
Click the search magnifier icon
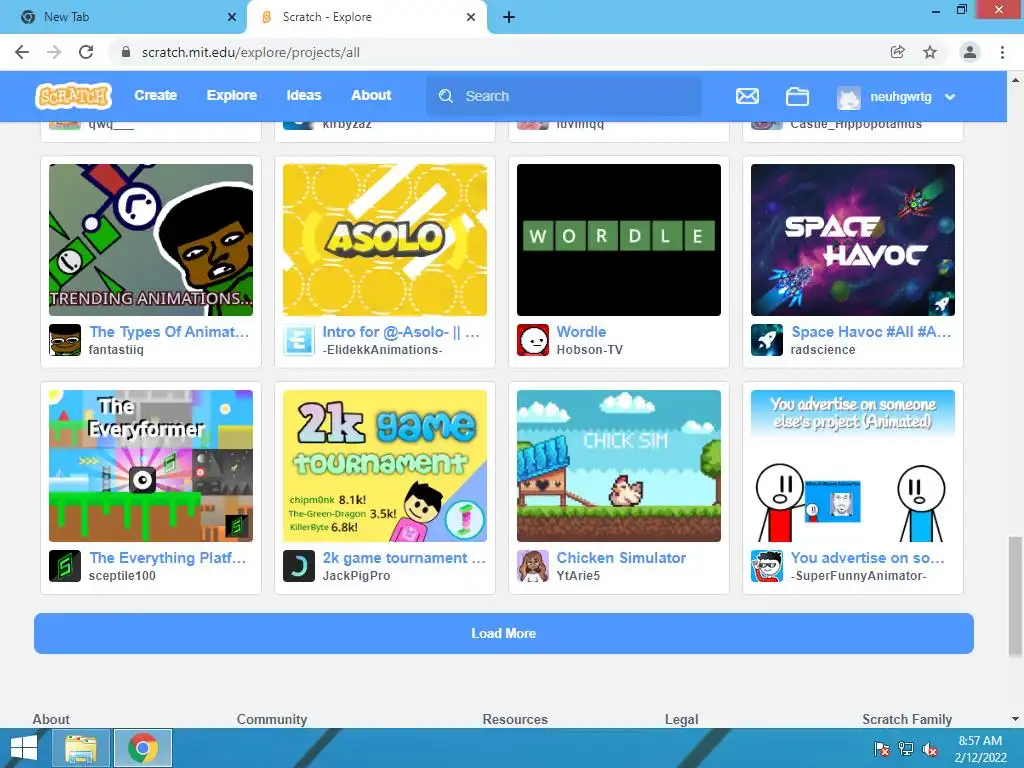click(446, 96)
